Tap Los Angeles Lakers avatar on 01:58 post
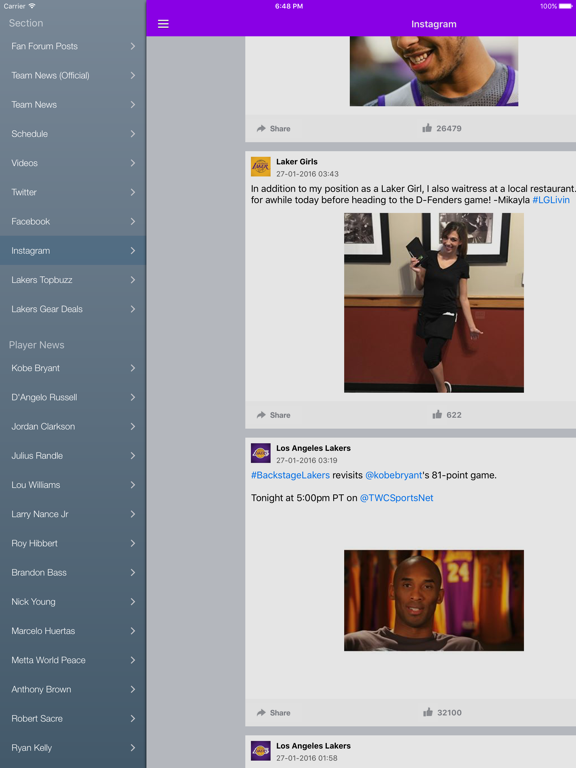The width and height of the screenshot is (576, 768). pyautogui.click(x=261, y=750)
